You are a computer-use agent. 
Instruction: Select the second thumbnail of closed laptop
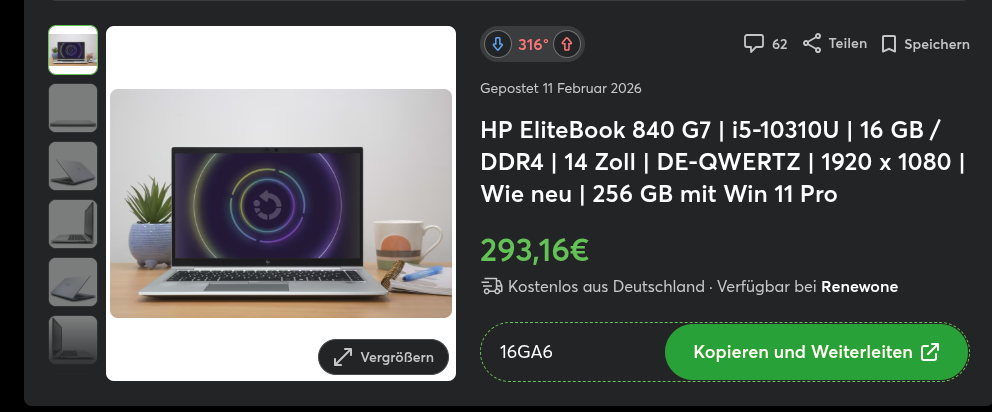click(73, 108)
